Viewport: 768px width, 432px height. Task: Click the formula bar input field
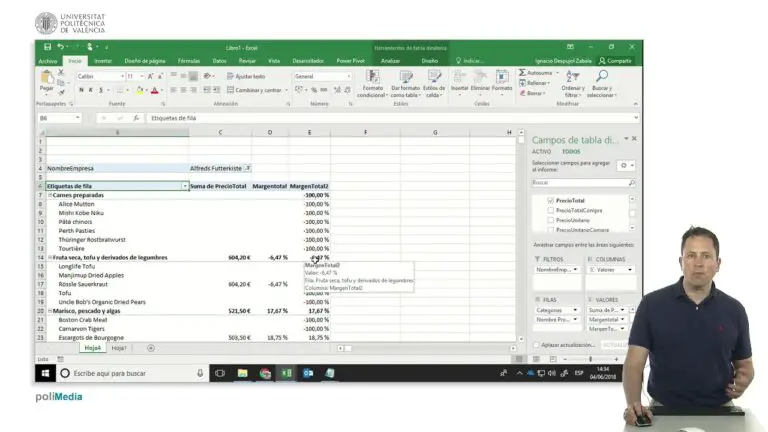(390, 118)
